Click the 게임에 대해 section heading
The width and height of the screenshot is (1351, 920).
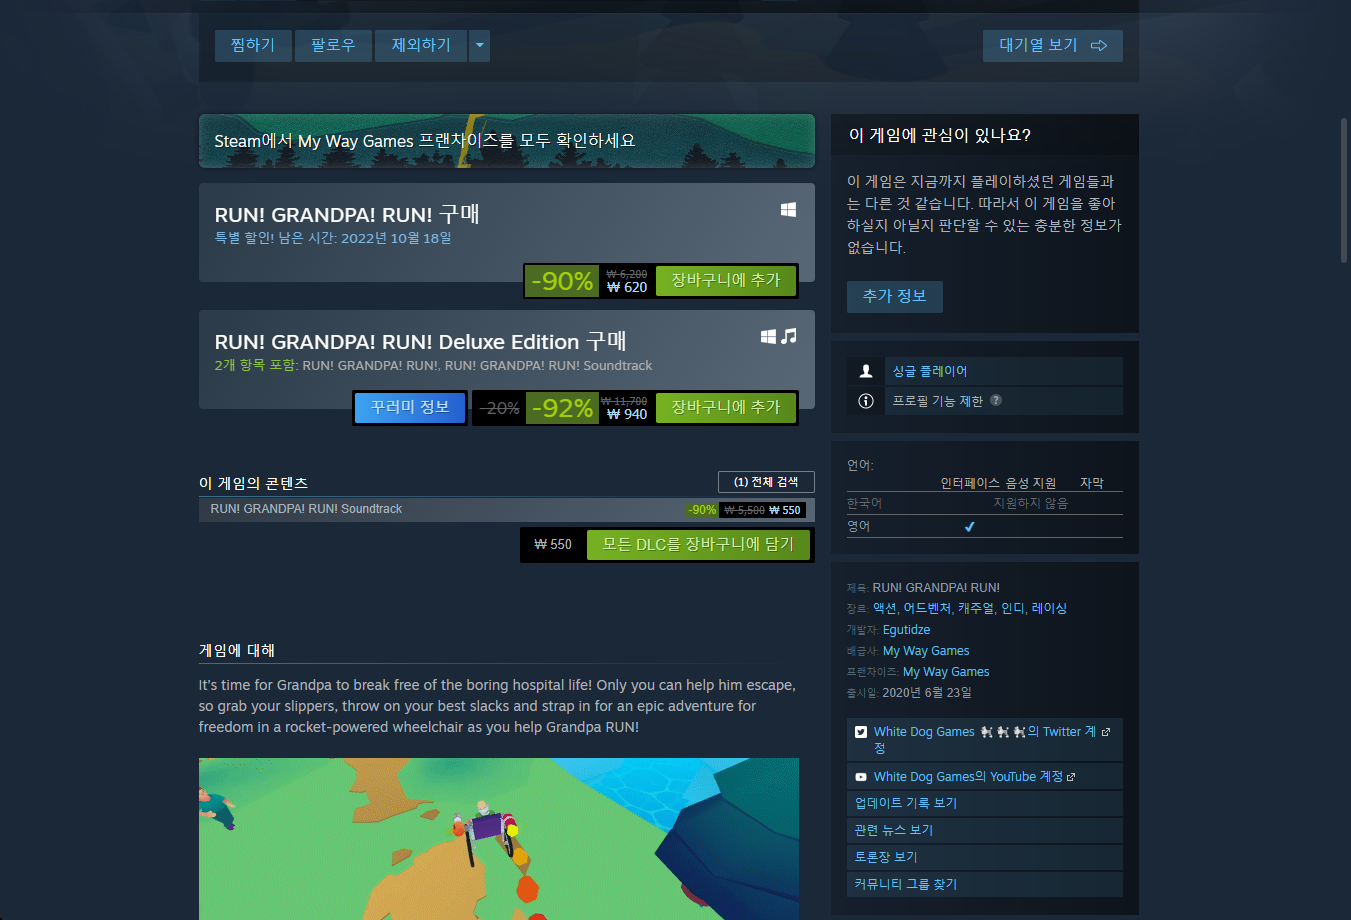[237, 650]
